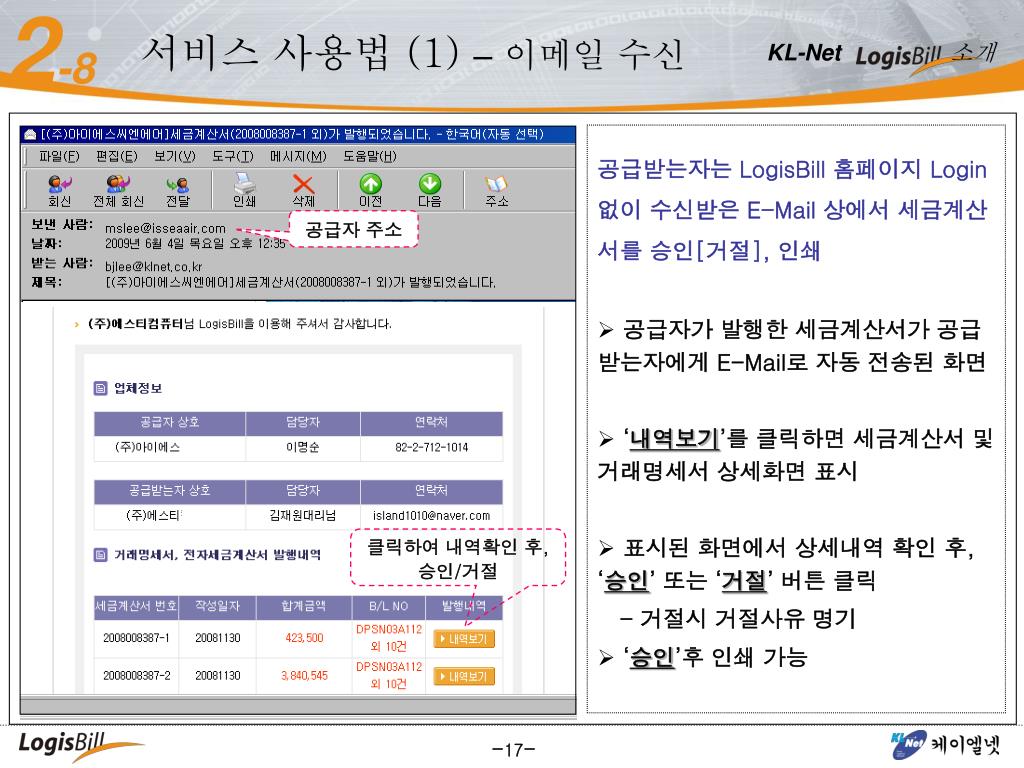Click the contact person 김재원대리님
The height and width of the screenshot is (768, 1024).
302,515
